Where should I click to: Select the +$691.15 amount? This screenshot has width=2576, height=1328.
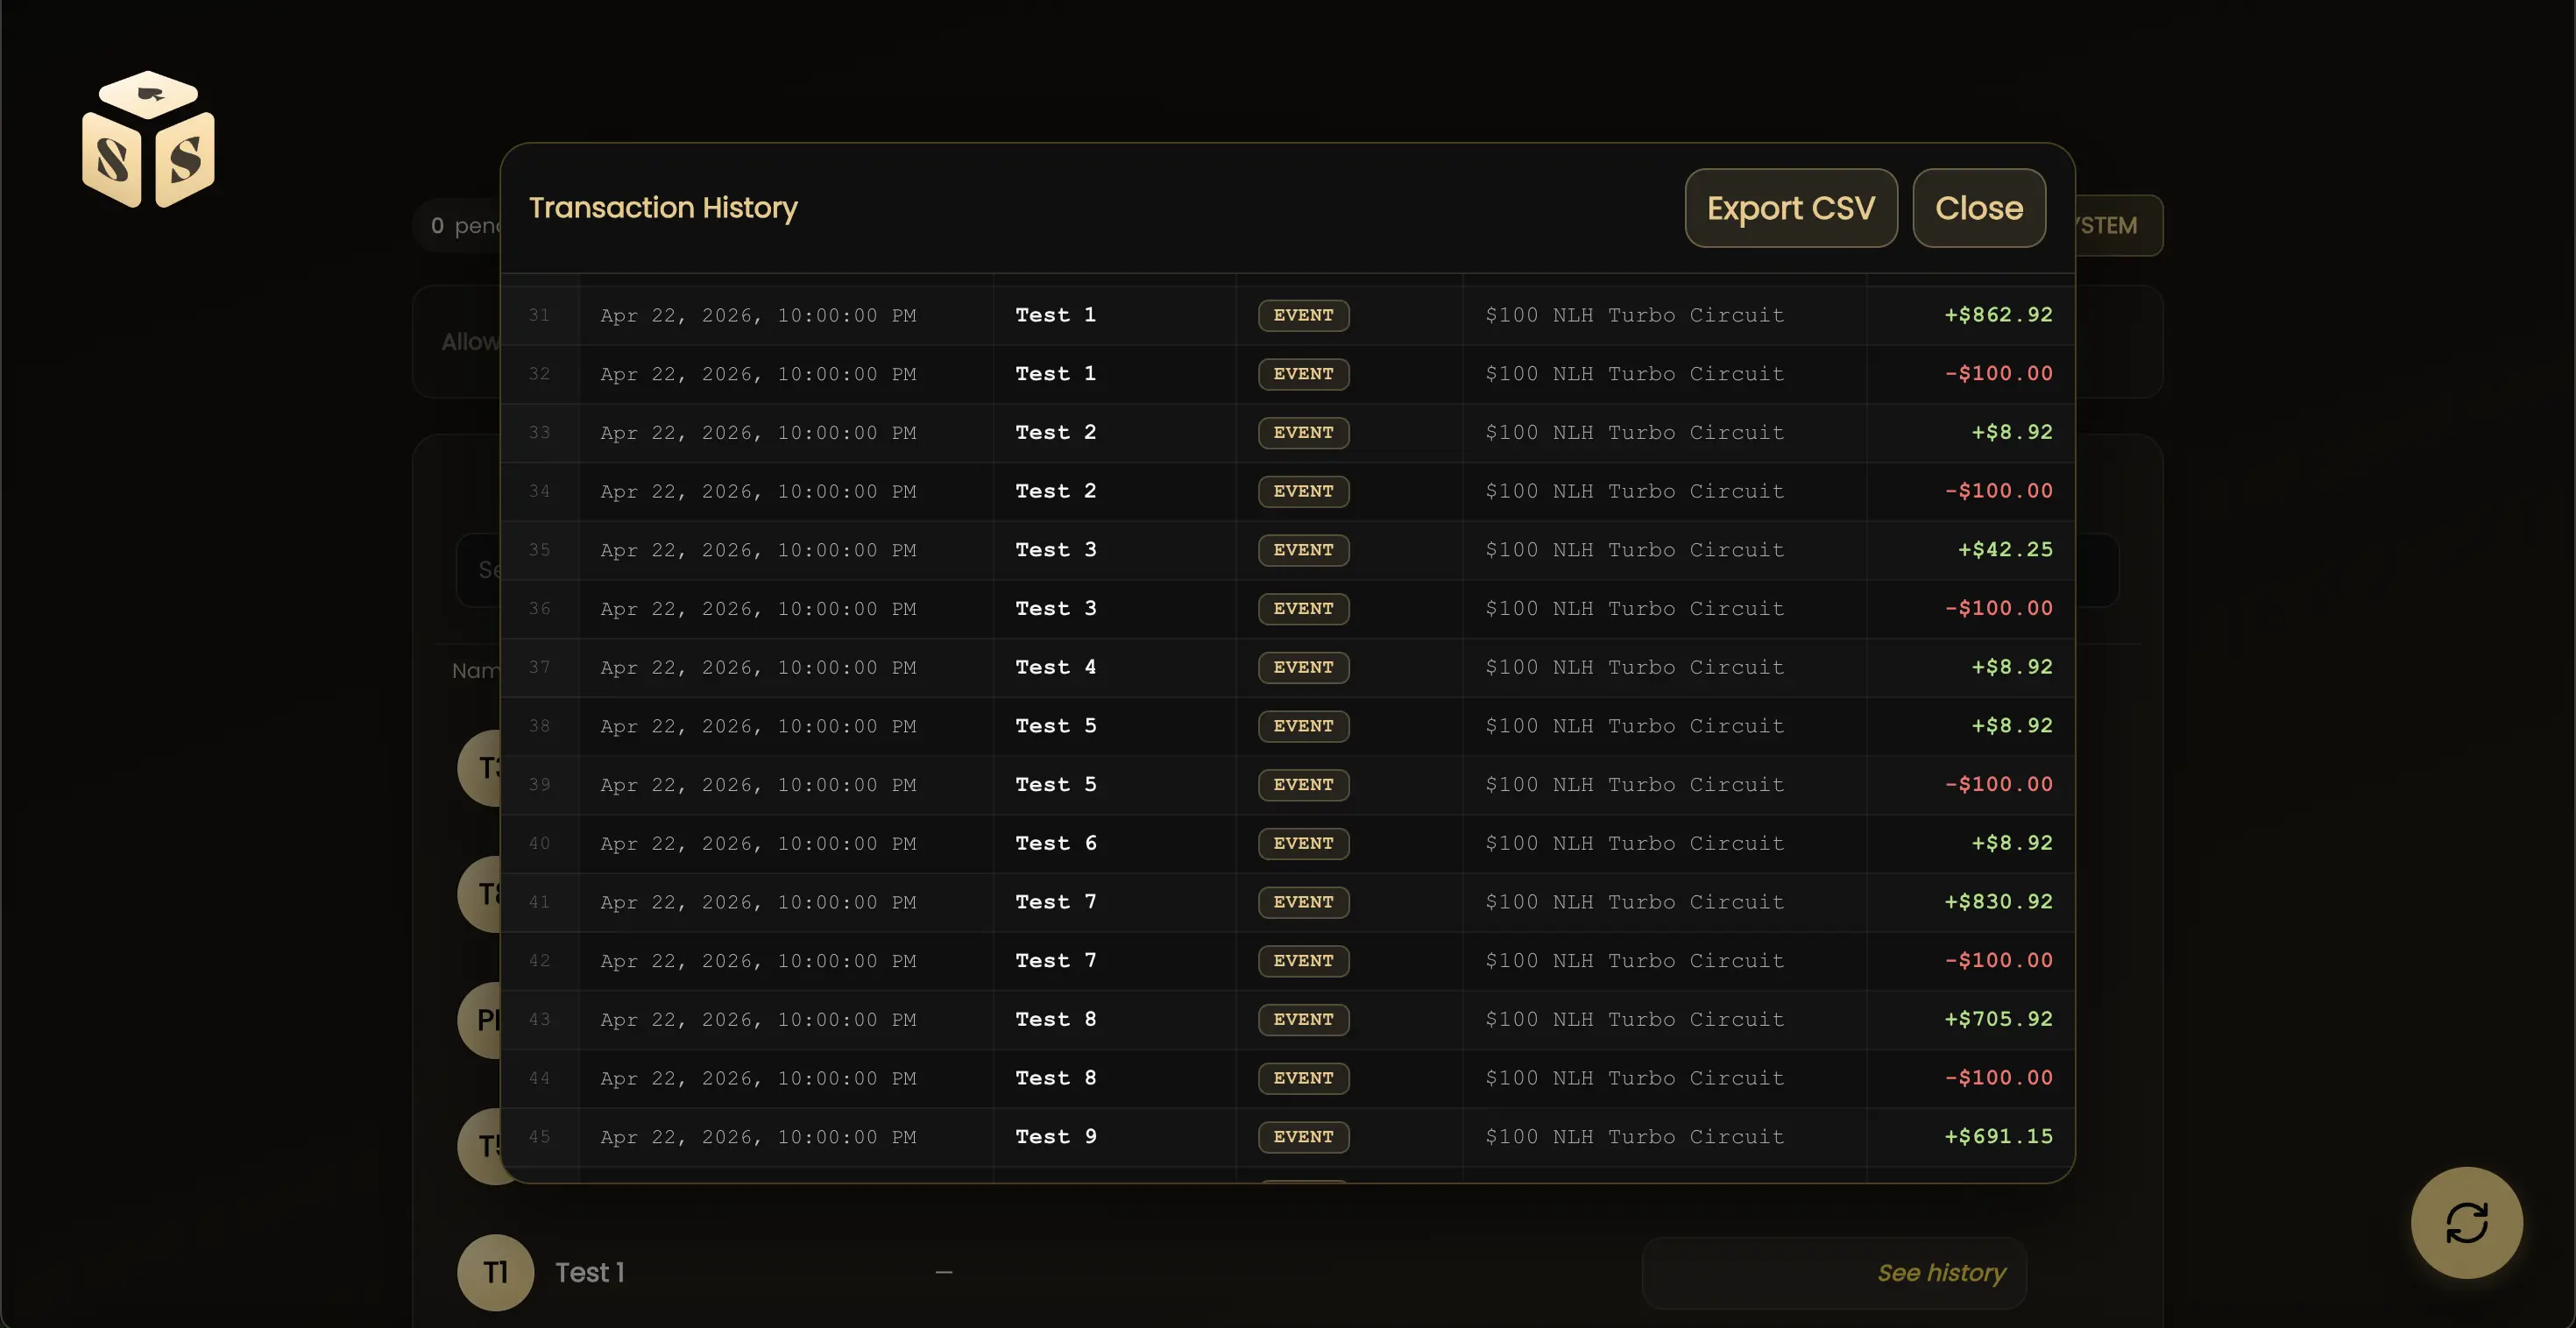pos(1998,1137)
